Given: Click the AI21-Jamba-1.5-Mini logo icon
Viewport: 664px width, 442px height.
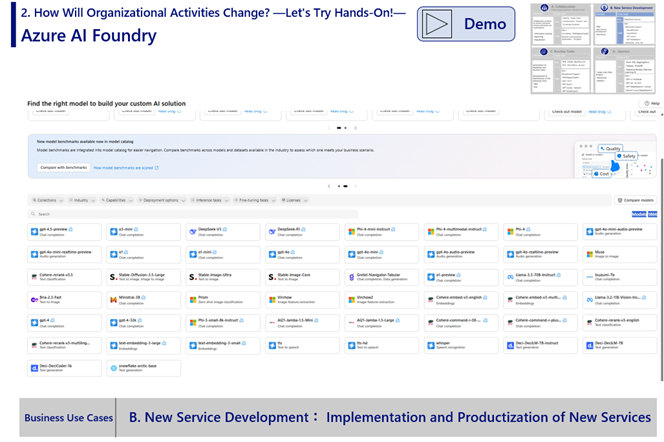Looking at the screenshot, I should [272, 323].
